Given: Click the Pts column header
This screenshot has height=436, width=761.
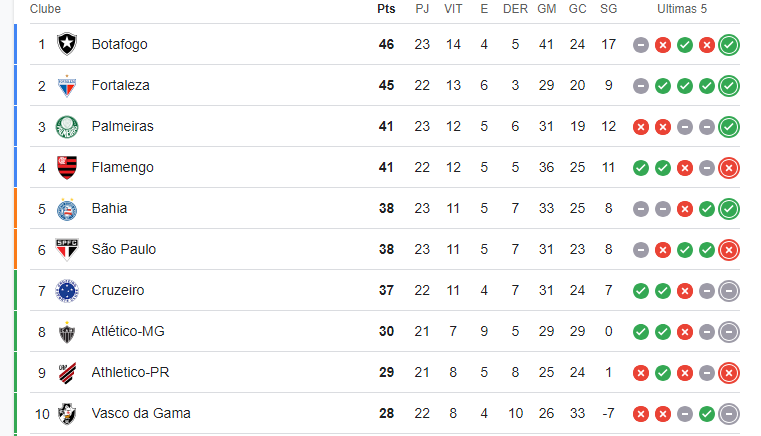Looking at the screenshot, I should [386, 9].
